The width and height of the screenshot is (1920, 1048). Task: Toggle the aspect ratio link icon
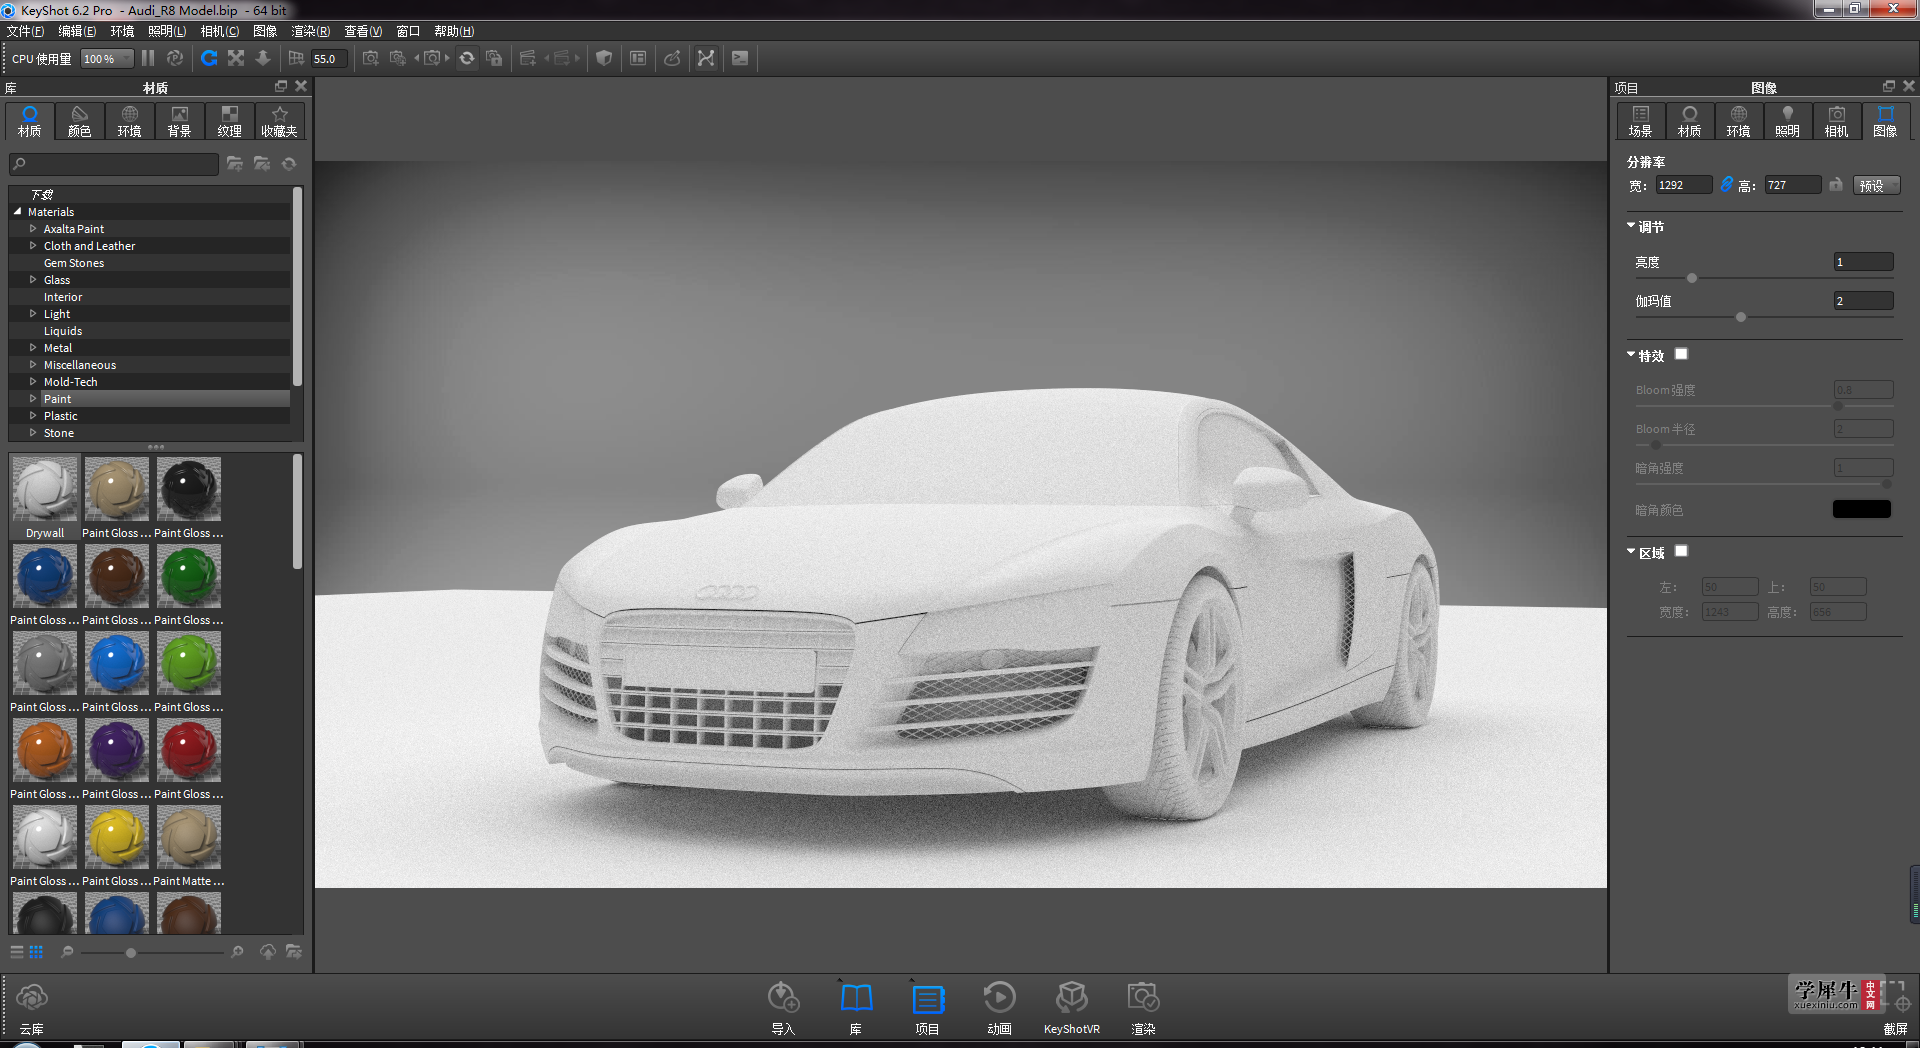[x=1726, y=185]
